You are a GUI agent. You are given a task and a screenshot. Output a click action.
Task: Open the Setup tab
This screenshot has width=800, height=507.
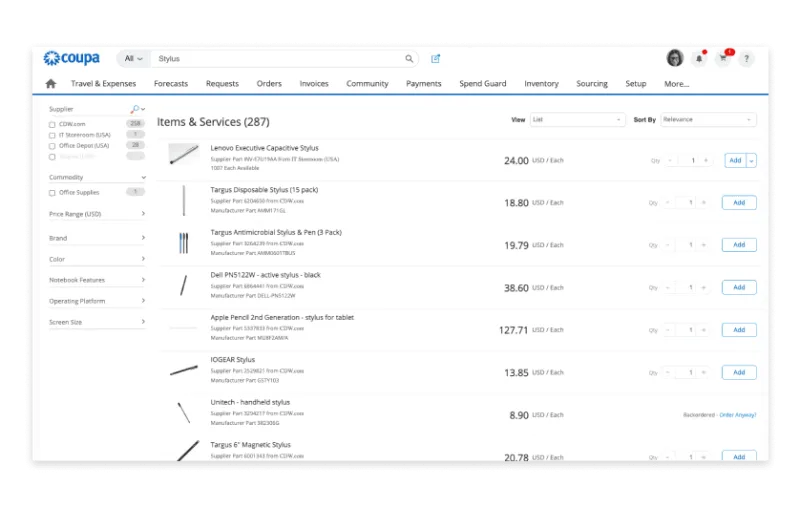pyautogui.click(x=636, y=84)
